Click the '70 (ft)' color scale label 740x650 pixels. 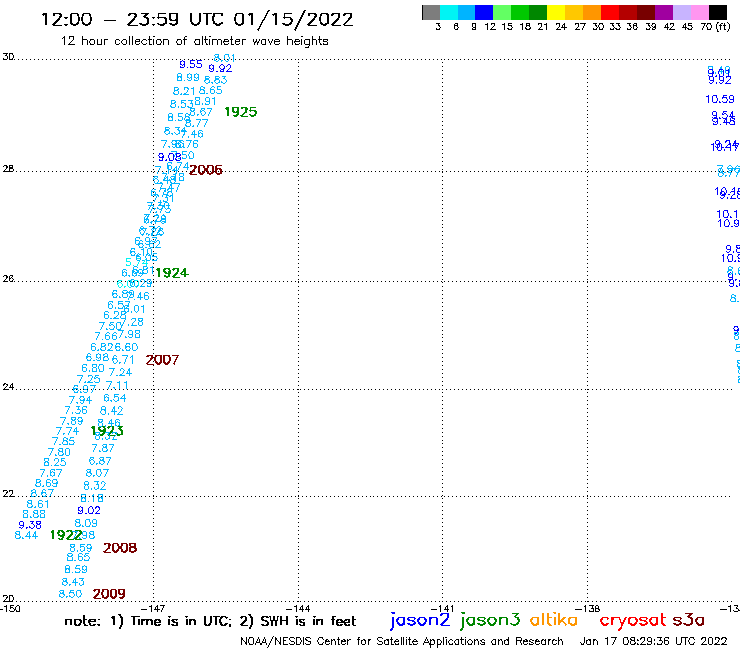[x=715, y=26]
